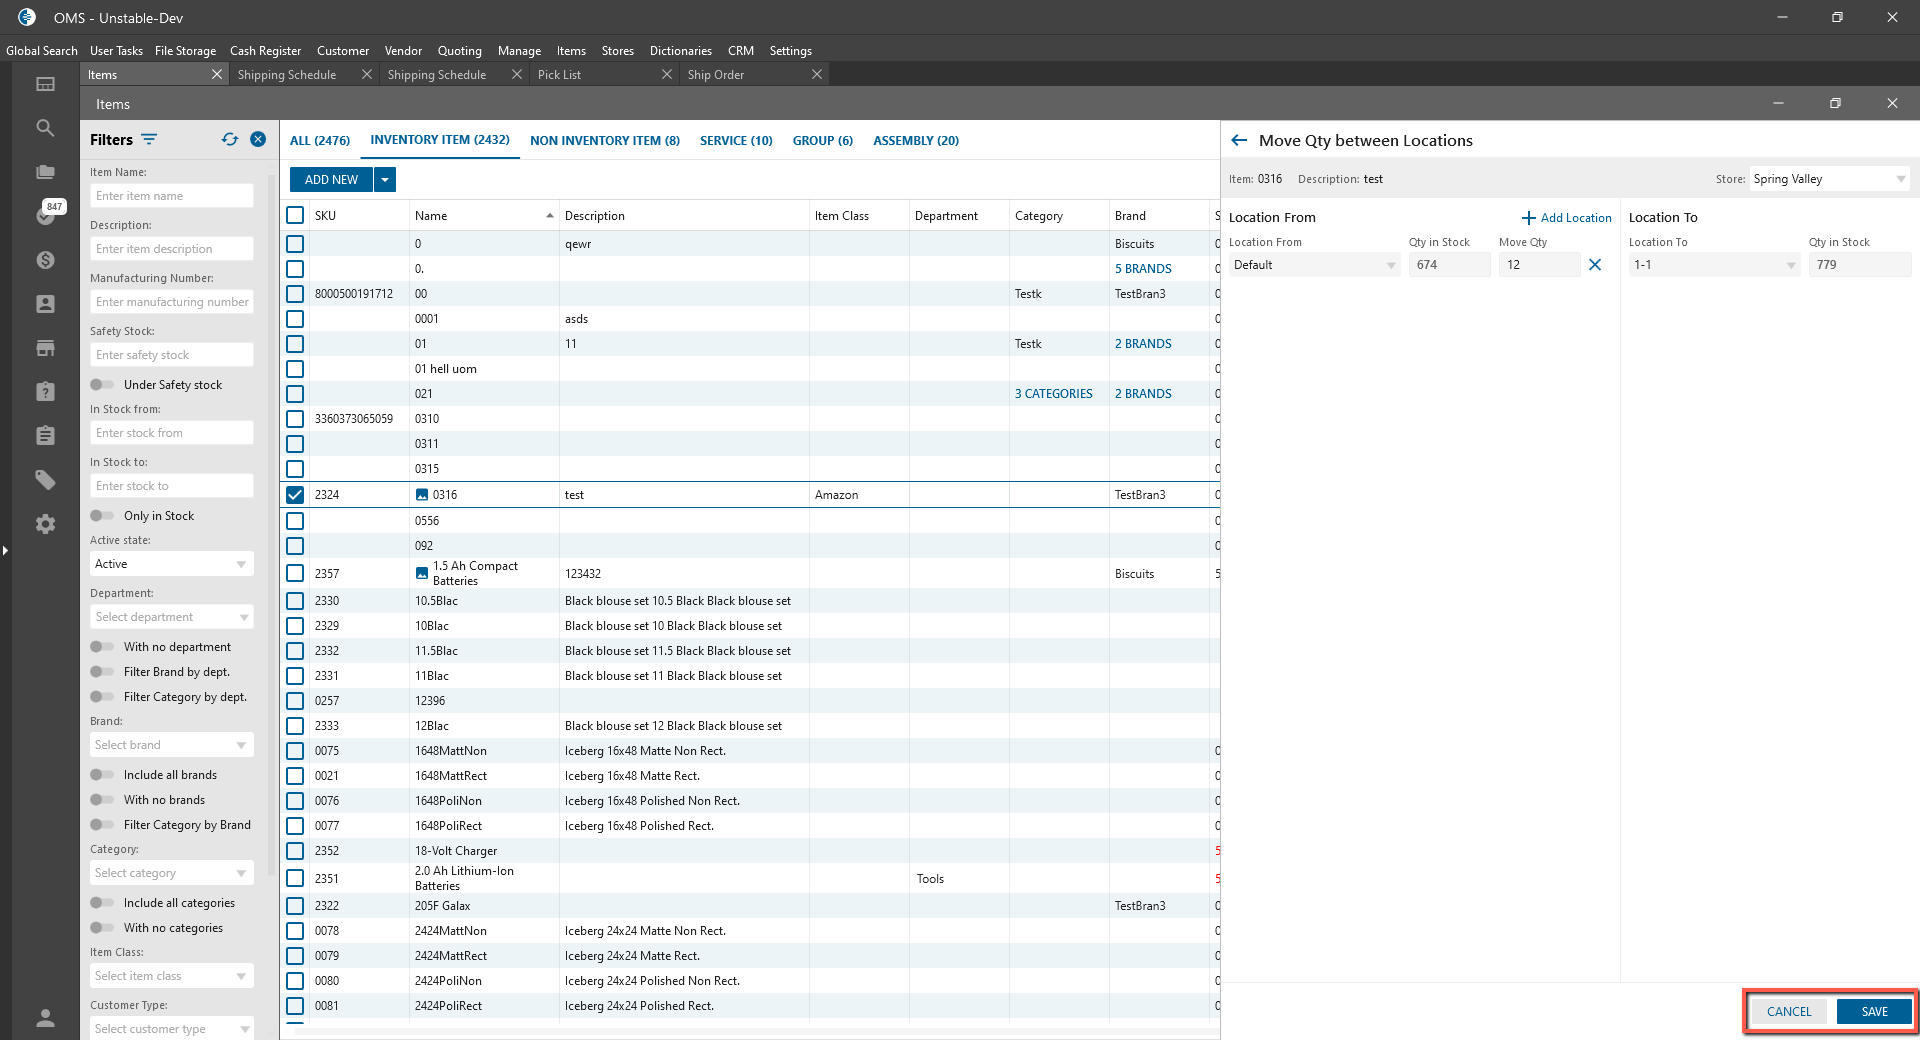The width and height of the screenshot is (1920, 1040).
Task: Click the Add Location link
Action: pyautogui.click(x=1566, y=218)
